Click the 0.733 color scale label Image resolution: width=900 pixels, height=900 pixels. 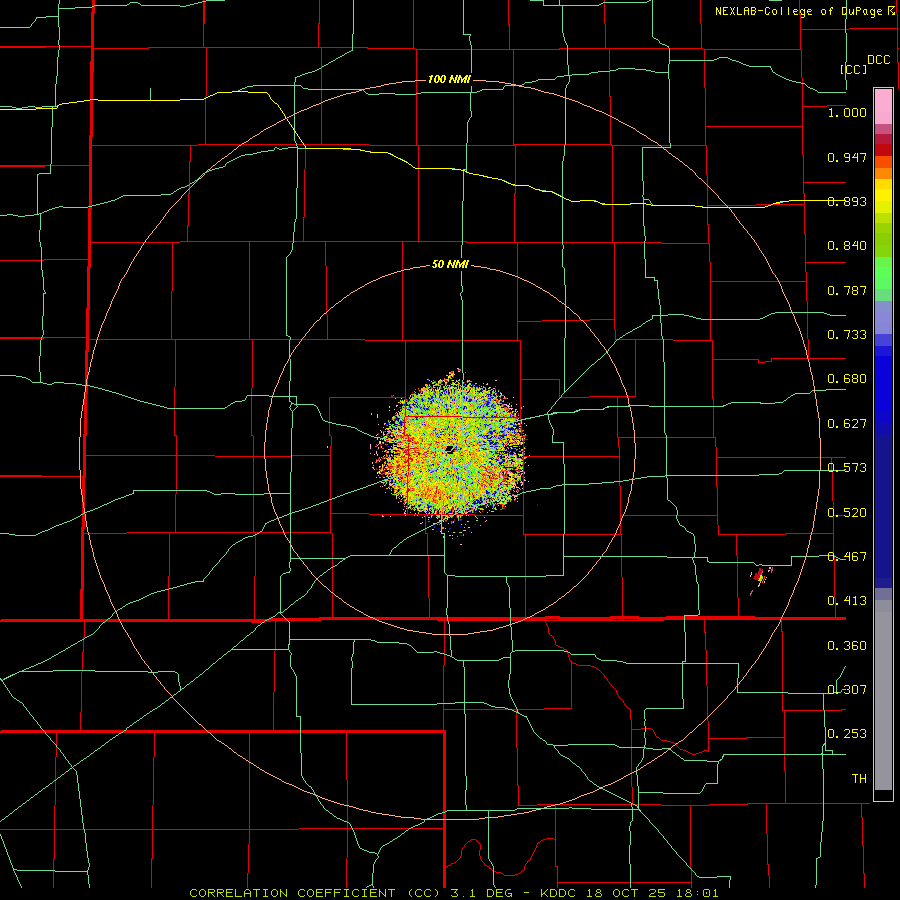[847, 335]
